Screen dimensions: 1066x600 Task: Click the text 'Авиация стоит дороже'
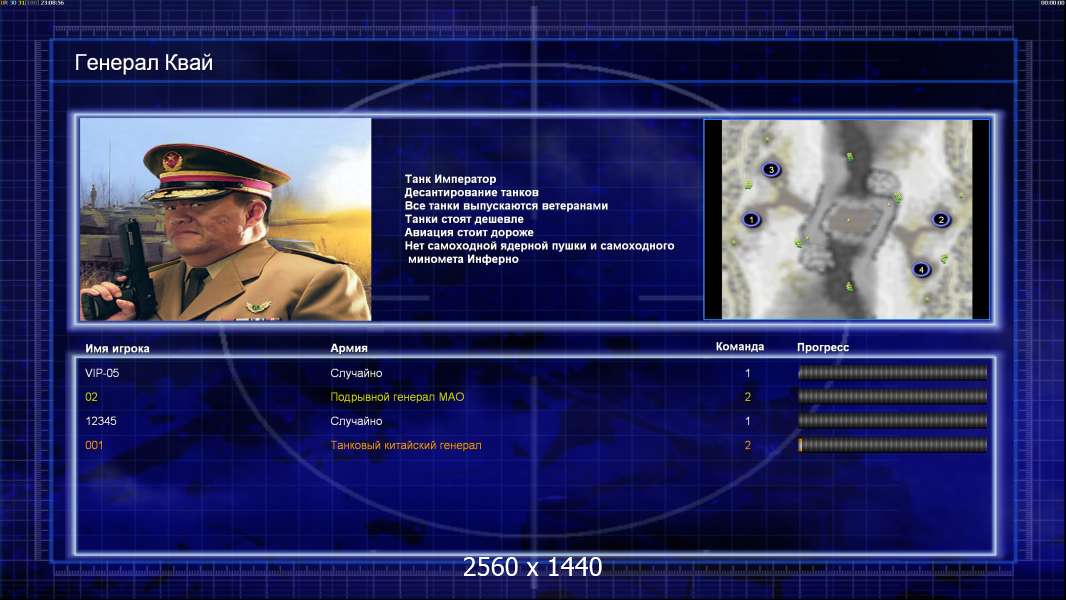click(x=468, y=232)
